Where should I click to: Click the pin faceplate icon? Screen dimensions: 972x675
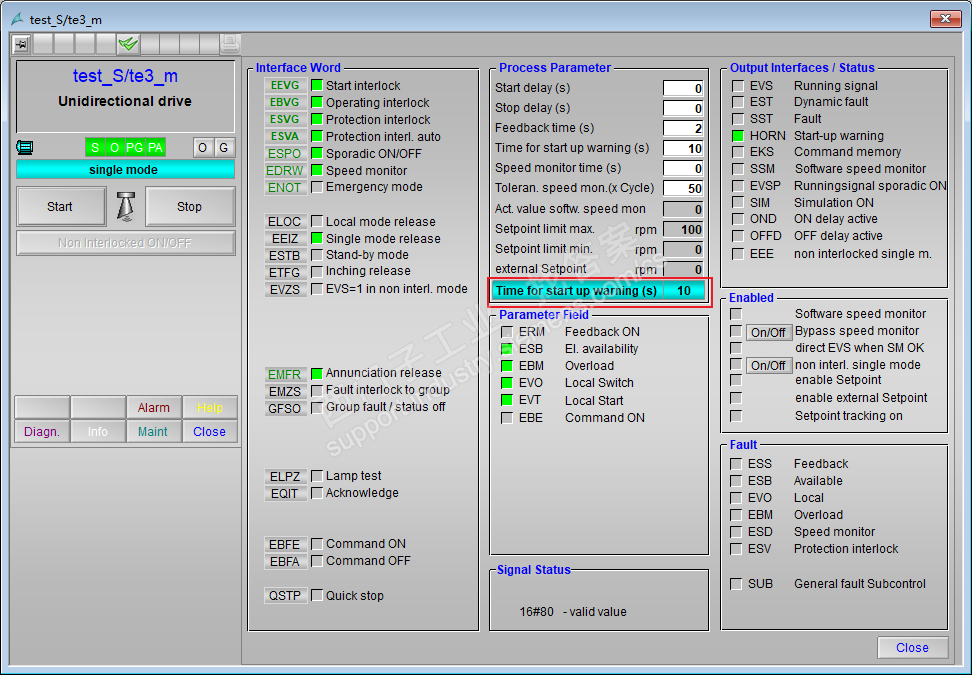tap(22, 44)
